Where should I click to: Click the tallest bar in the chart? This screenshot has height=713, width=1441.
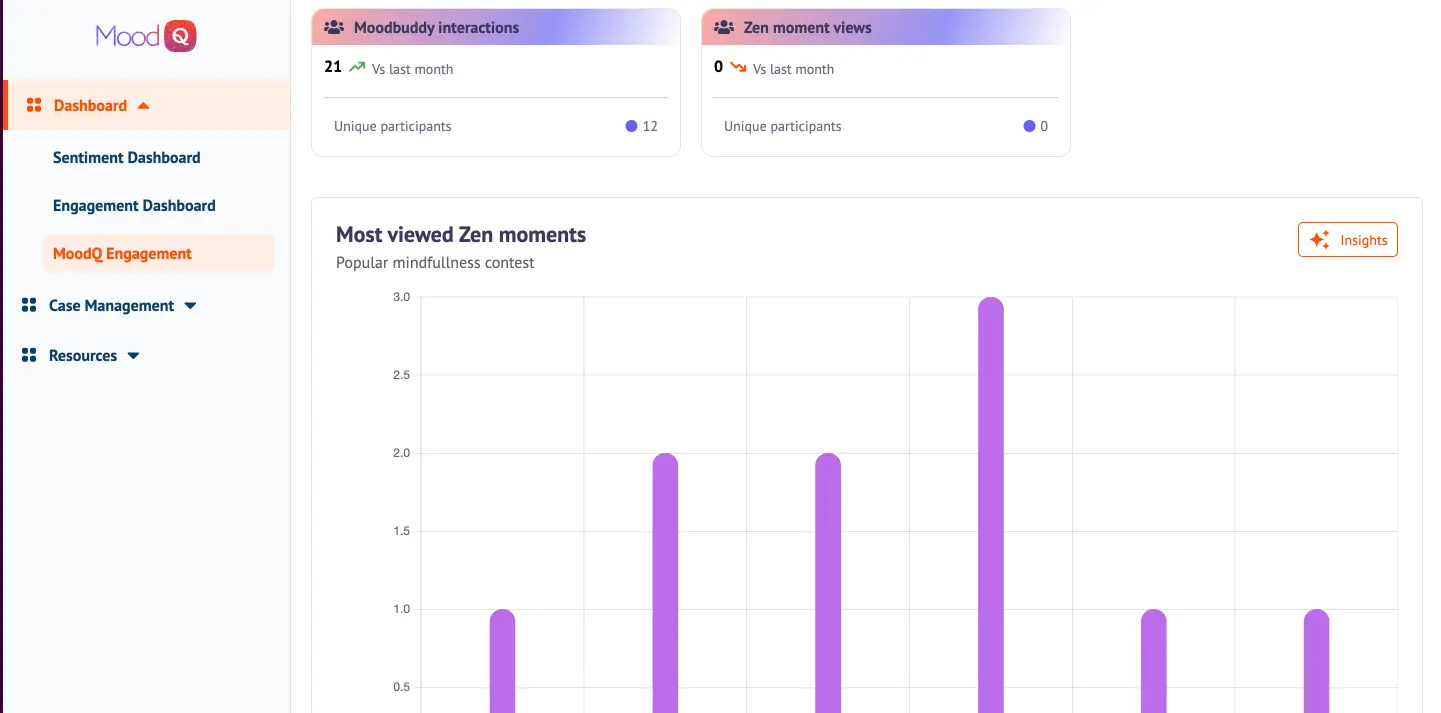pos(990,500)
